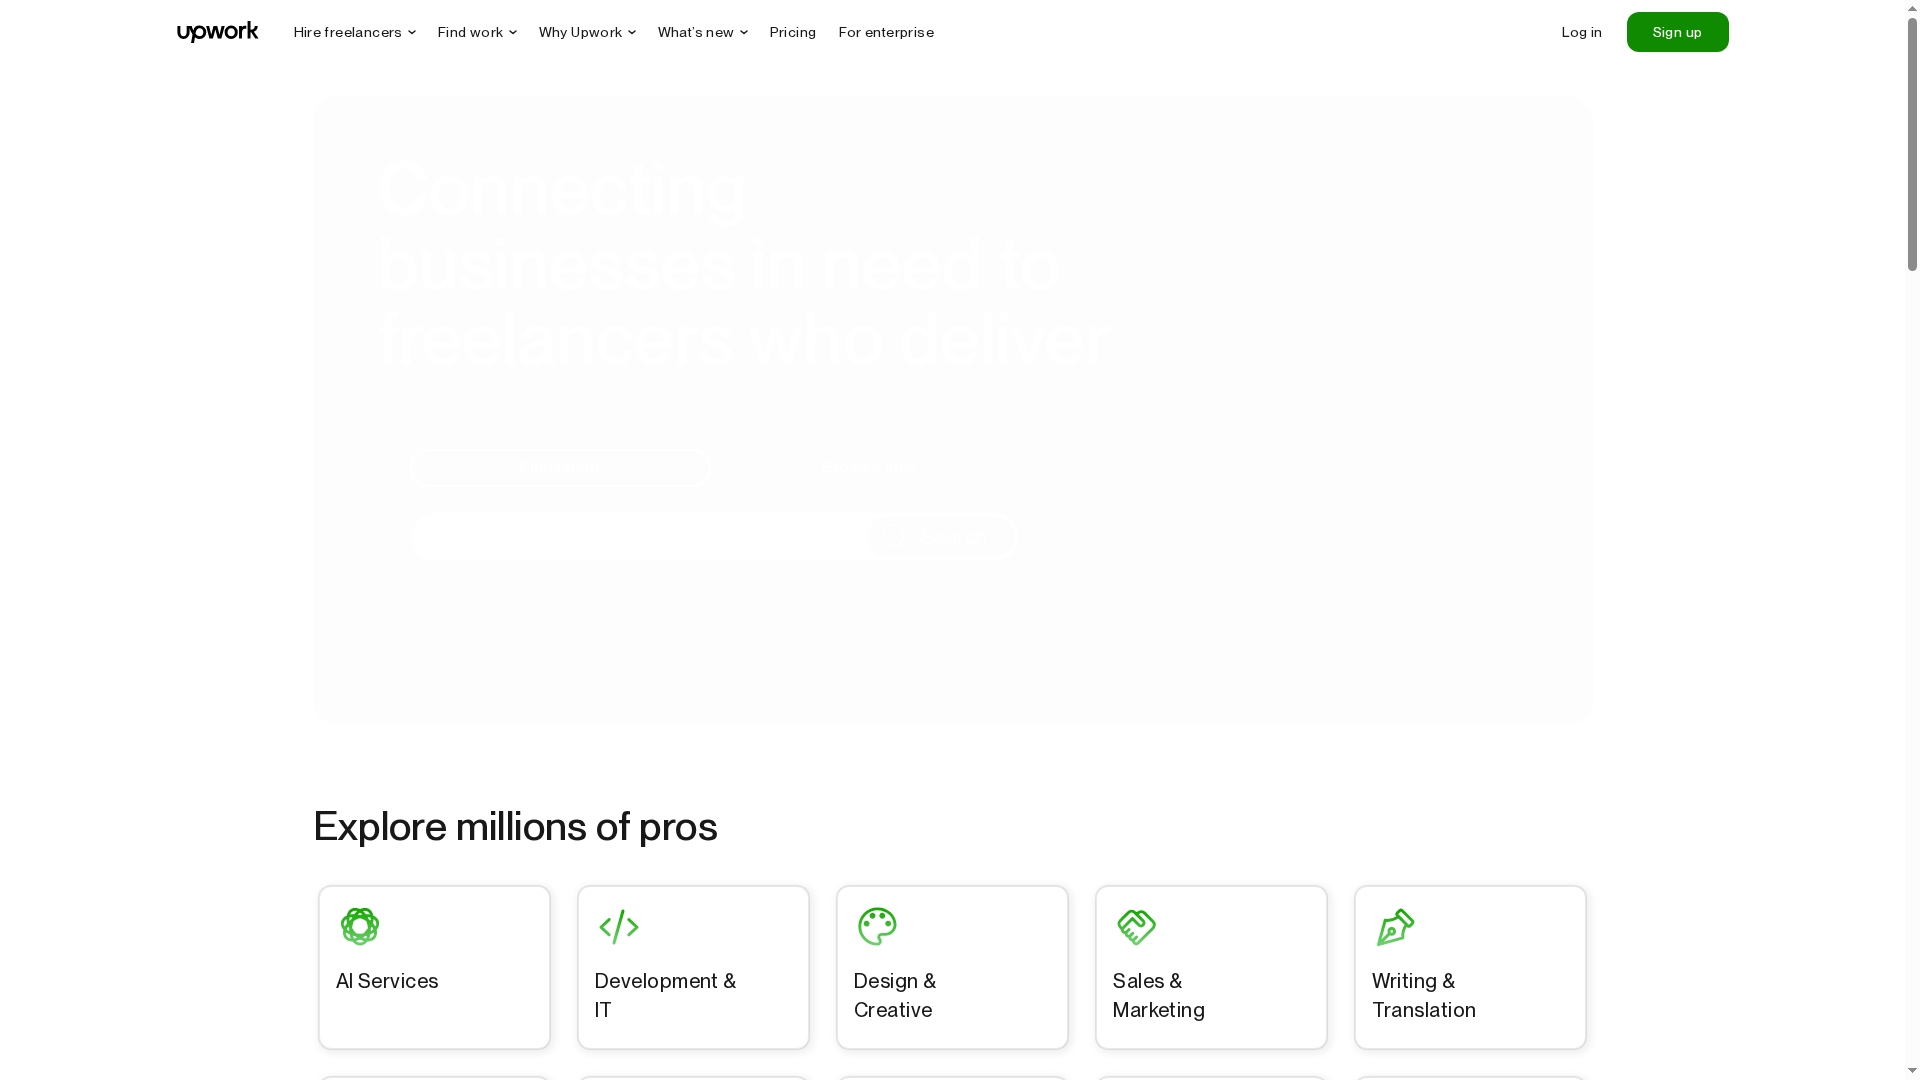The width and height of the screenshot is (1920, 1080).
Task: Select the AI Services category icon
Action: [x=360, y=926]
